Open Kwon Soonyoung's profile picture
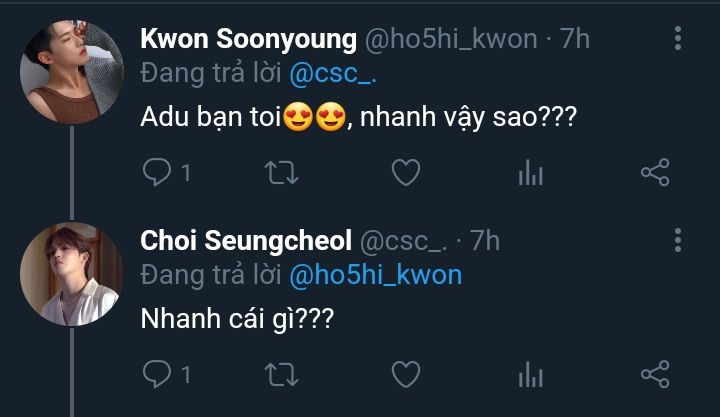This screenshot has width=720, height=417. 71,71
